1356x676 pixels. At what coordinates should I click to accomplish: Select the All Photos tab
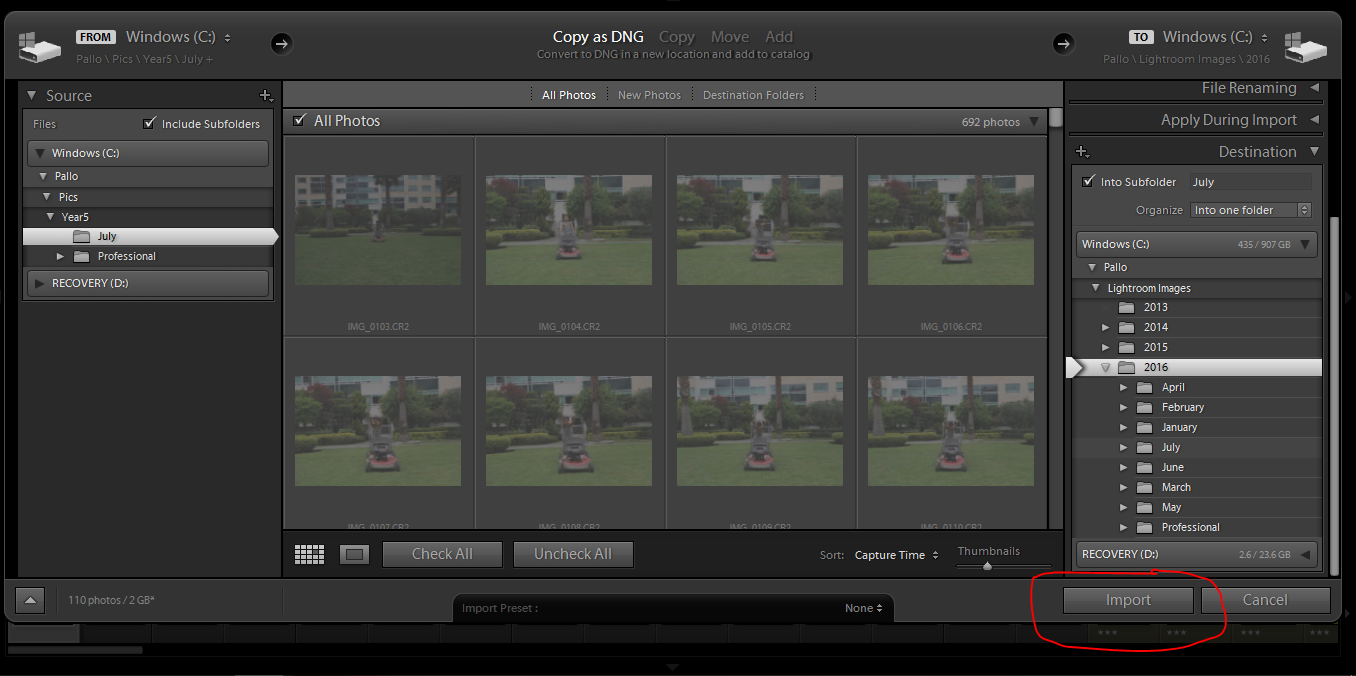(569, 95)
